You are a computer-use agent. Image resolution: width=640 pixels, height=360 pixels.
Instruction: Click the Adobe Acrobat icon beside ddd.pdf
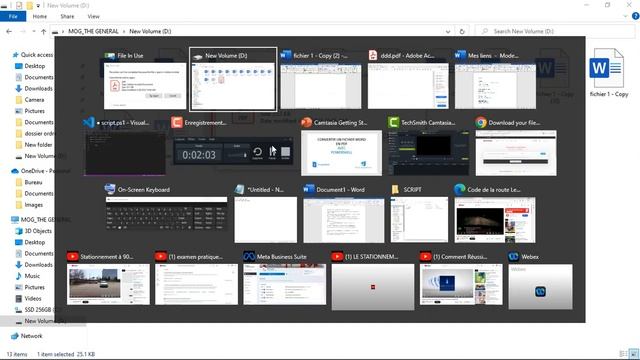coord(373,55)
